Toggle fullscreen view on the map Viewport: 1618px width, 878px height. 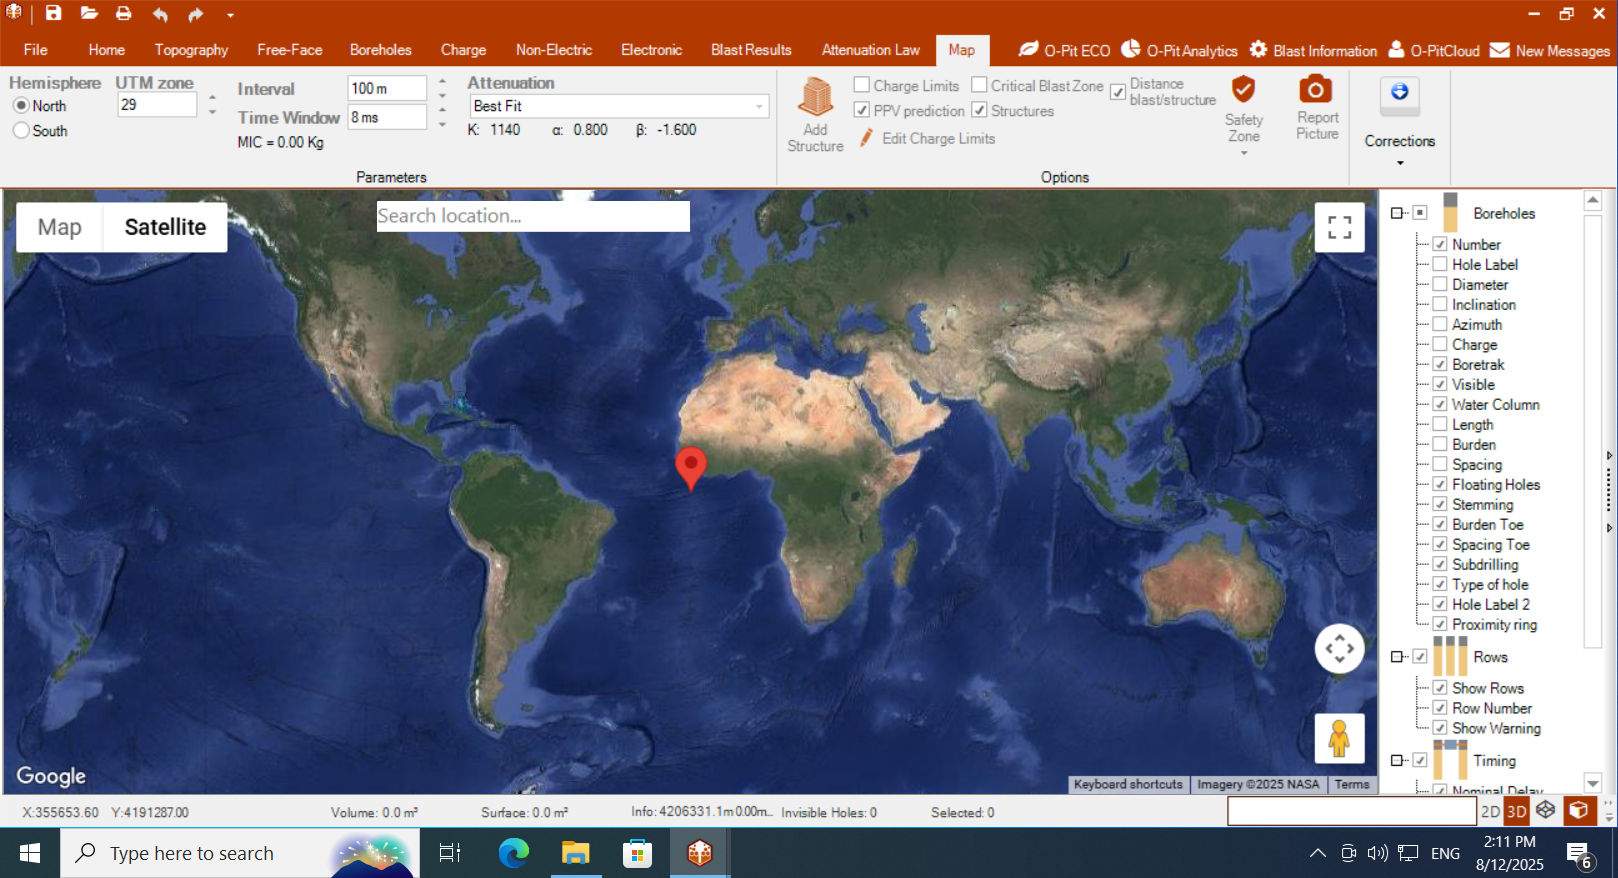click(x=1339, y=227)
